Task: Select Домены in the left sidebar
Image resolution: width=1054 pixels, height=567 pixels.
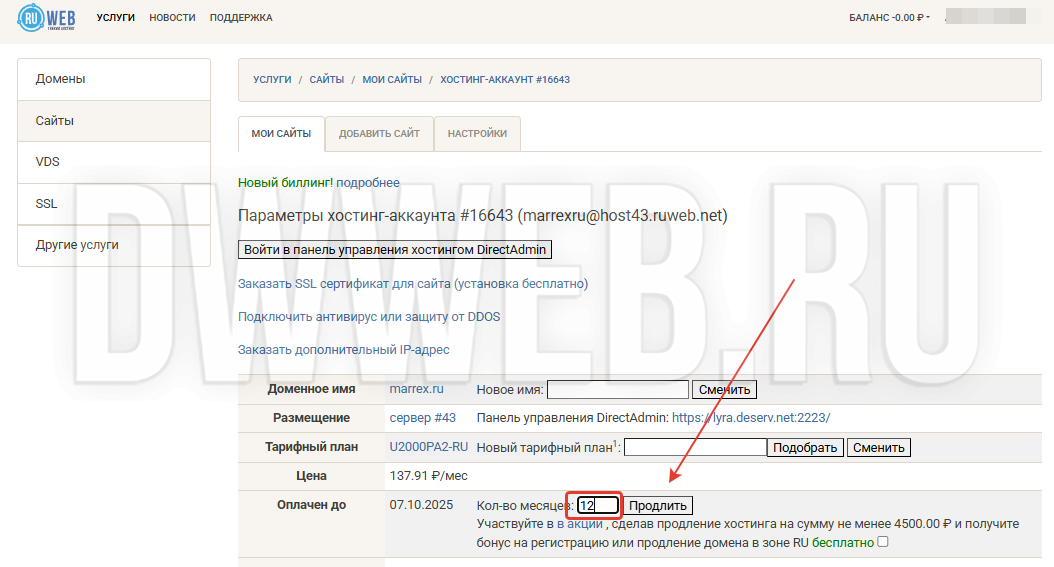Action: (x=114, y=79)
